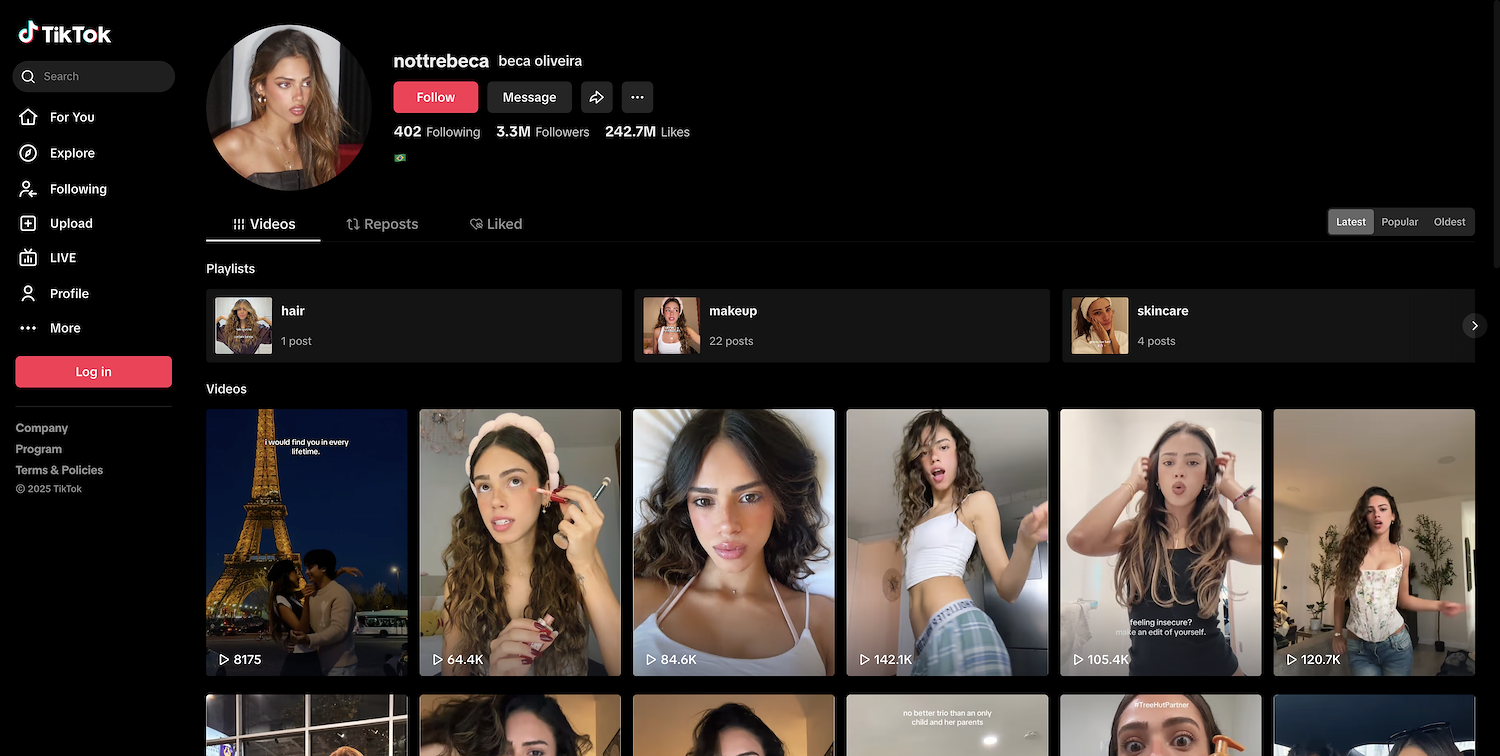The height and width of the screenshot is (756, 1500).
Task: Click the share arrow icon
Action: (597, 97)
